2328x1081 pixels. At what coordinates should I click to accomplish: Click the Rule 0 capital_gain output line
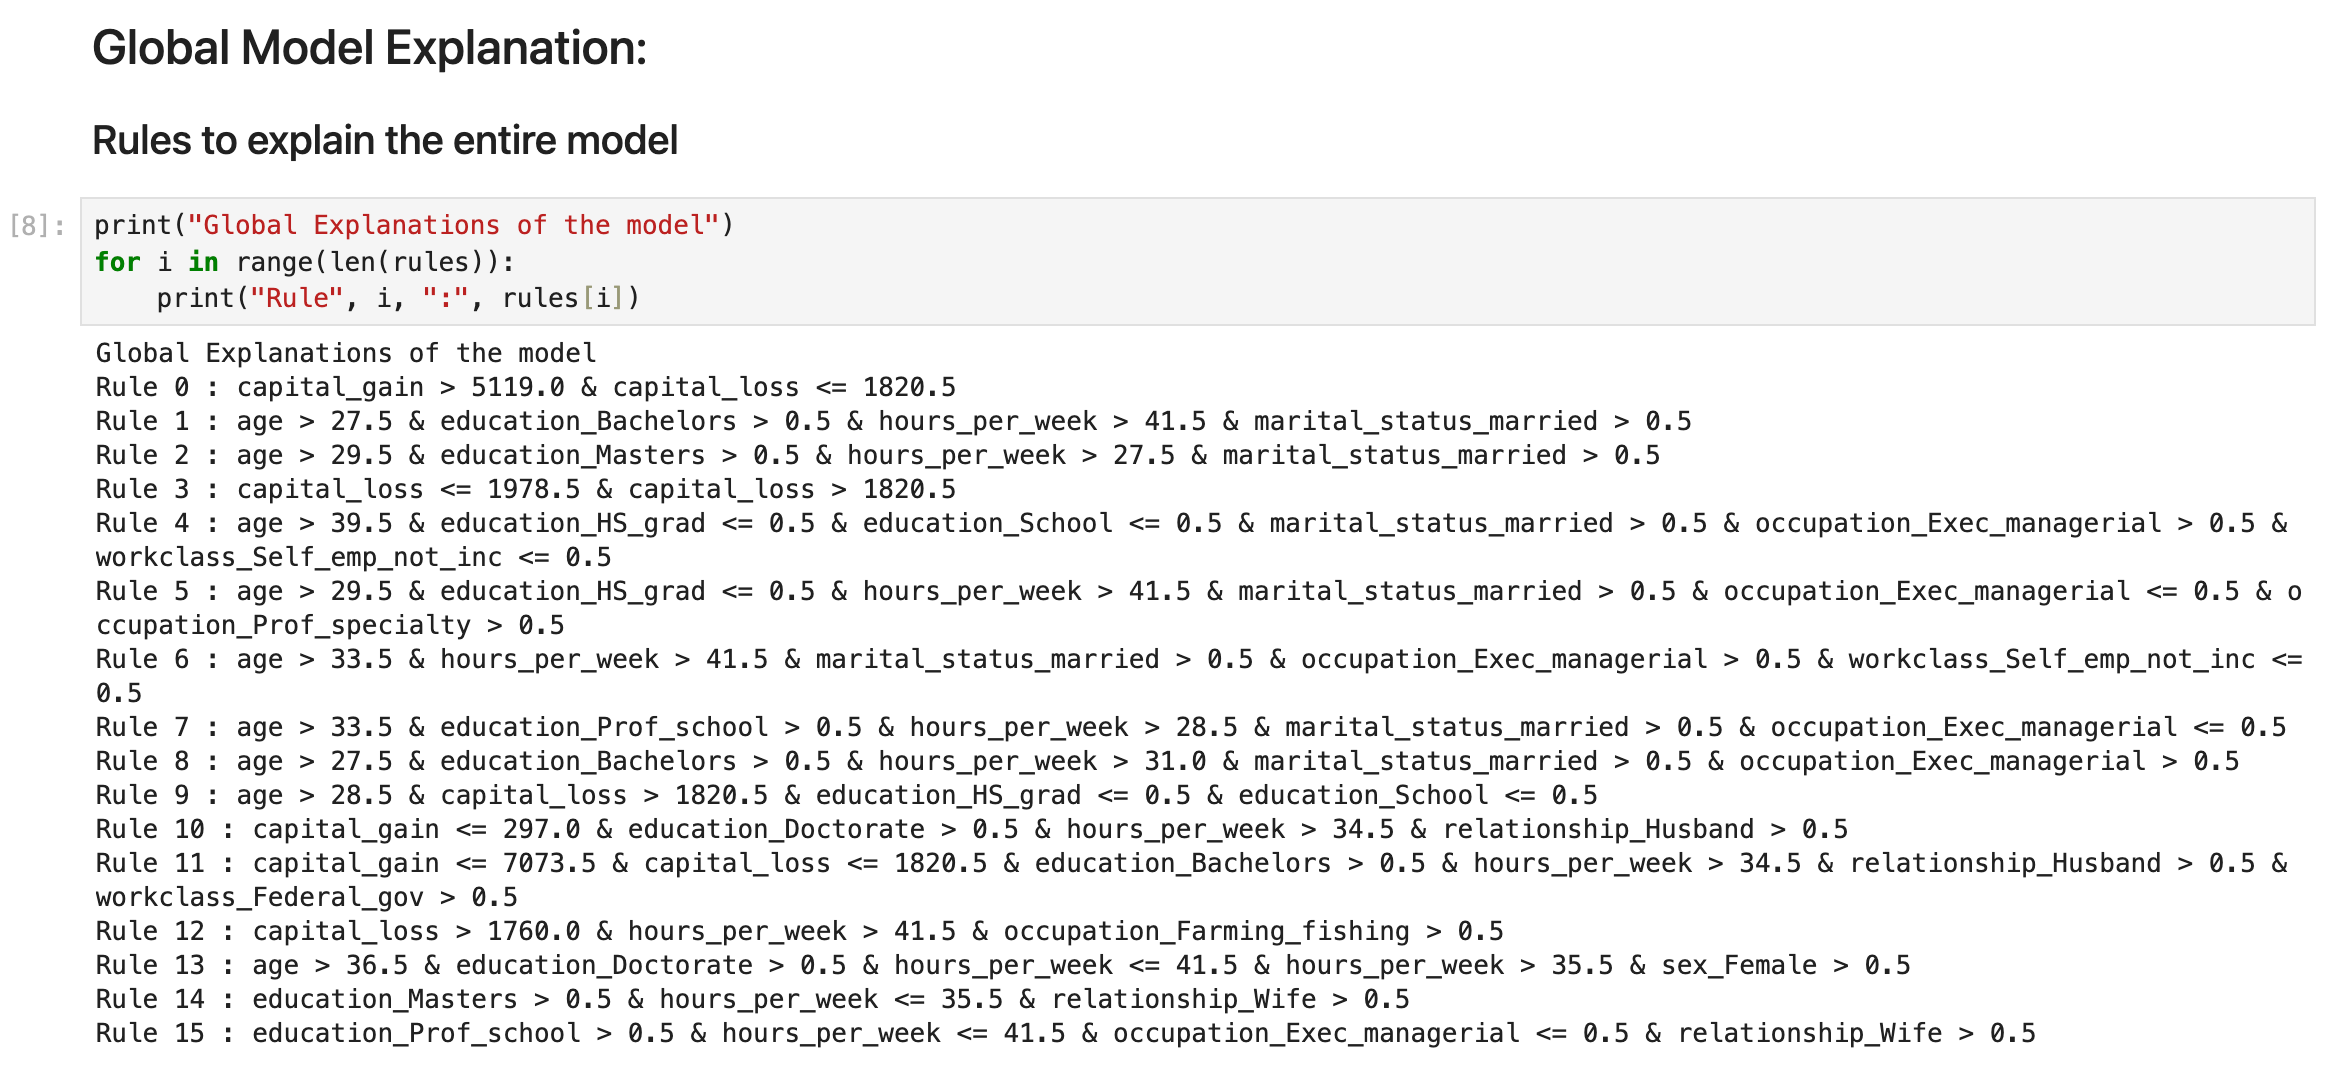click(x=525, y=387)
